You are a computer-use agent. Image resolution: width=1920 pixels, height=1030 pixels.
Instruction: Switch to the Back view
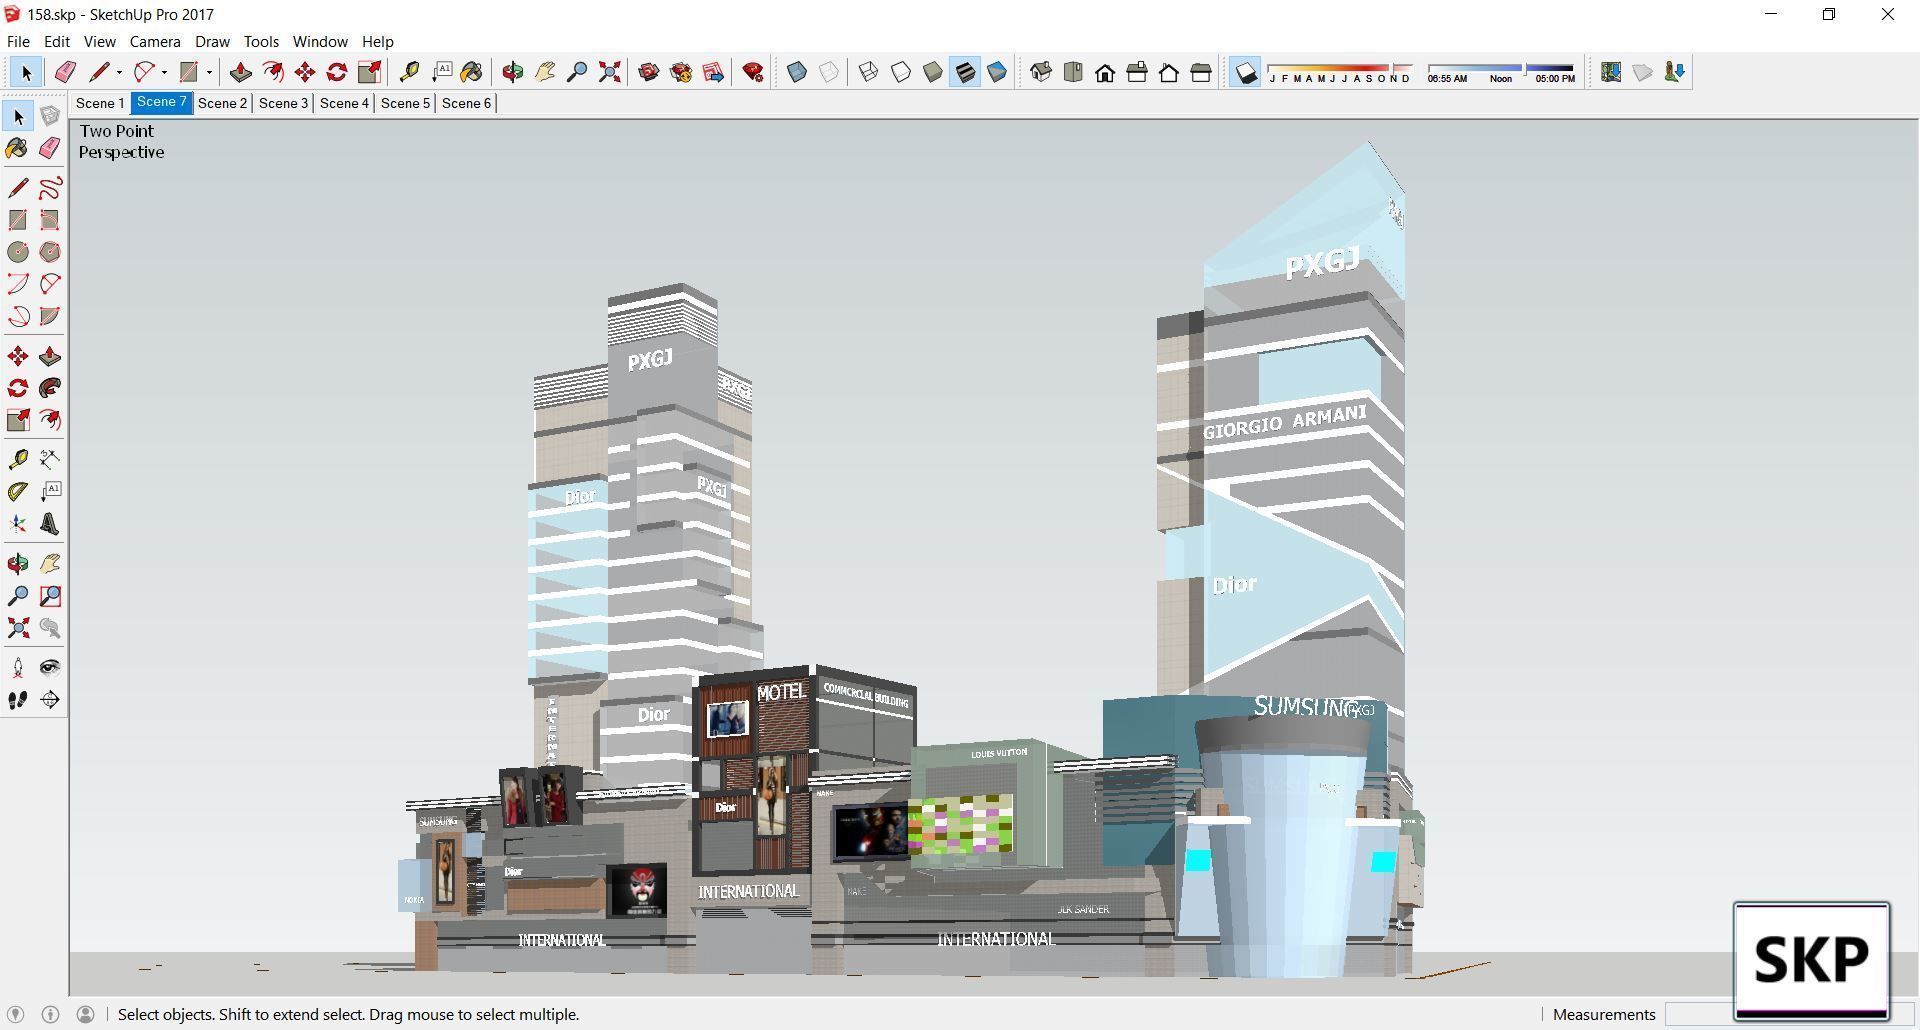pyautogui.click(x=1169, y=72)
